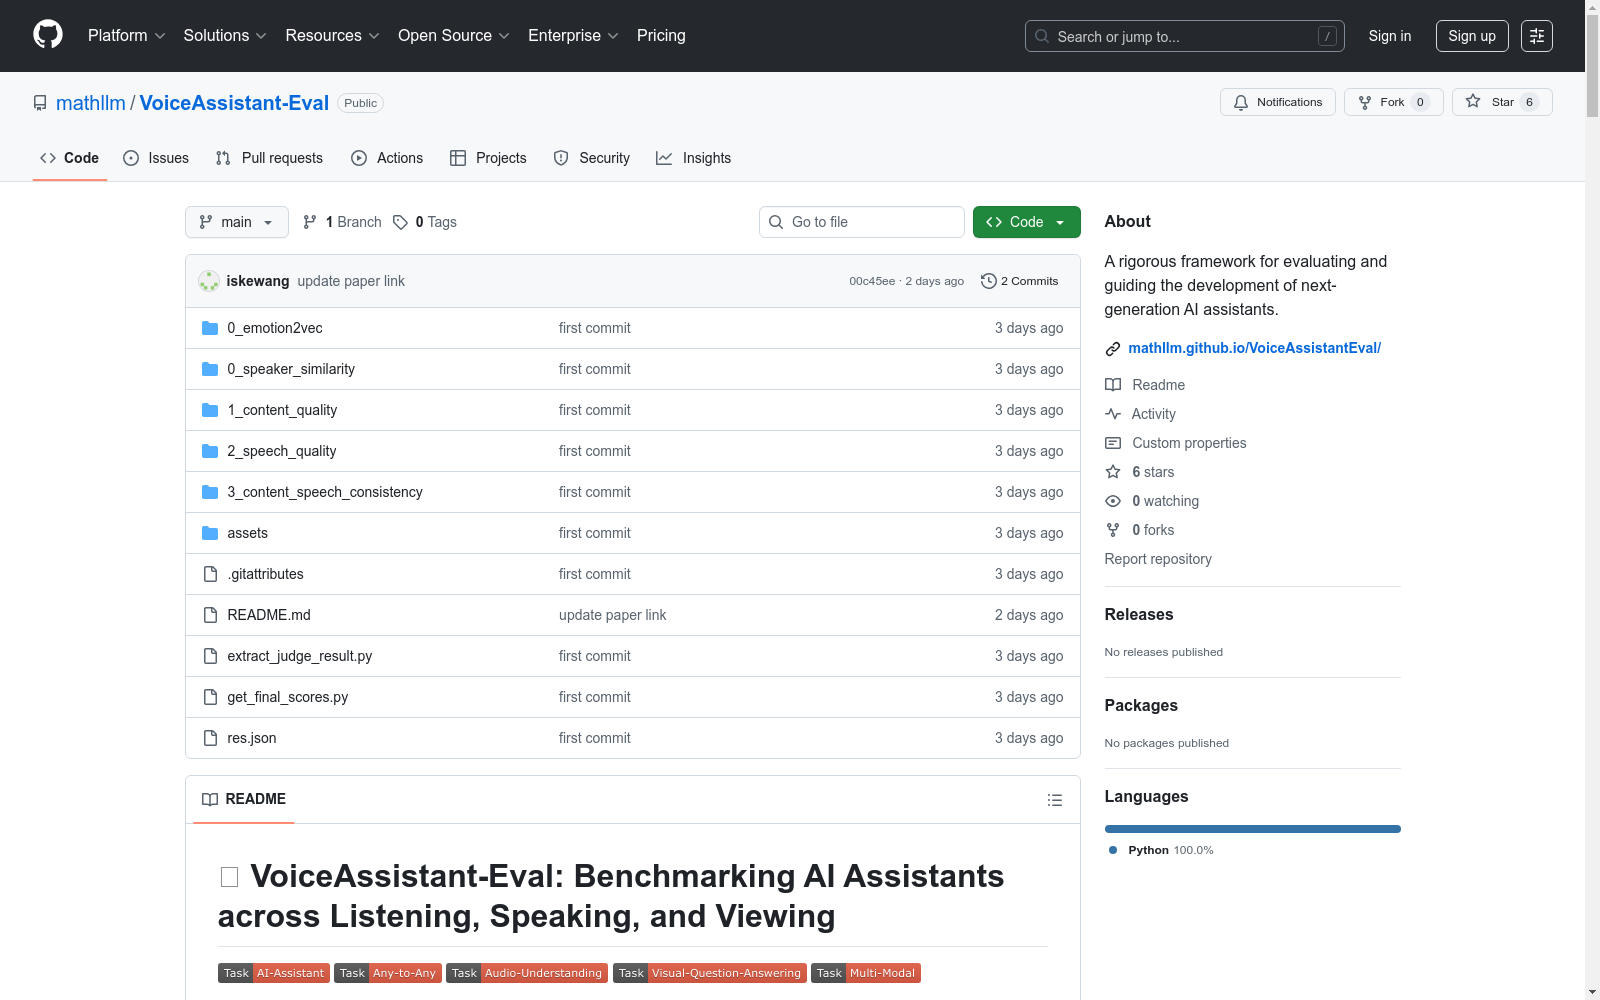Open the 00c45ee commit hash link
The height and width of the screenshot is (1000, 1600).
pos(872,281)
